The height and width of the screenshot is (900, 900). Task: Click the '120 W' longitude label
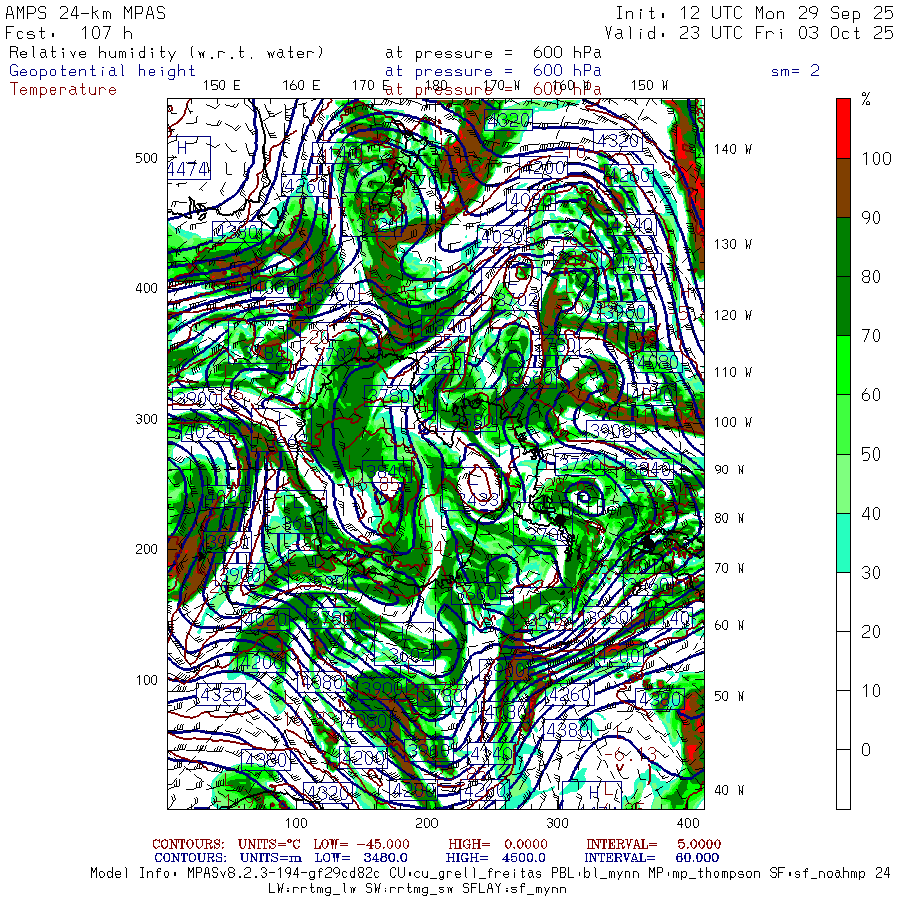point(733,315)
